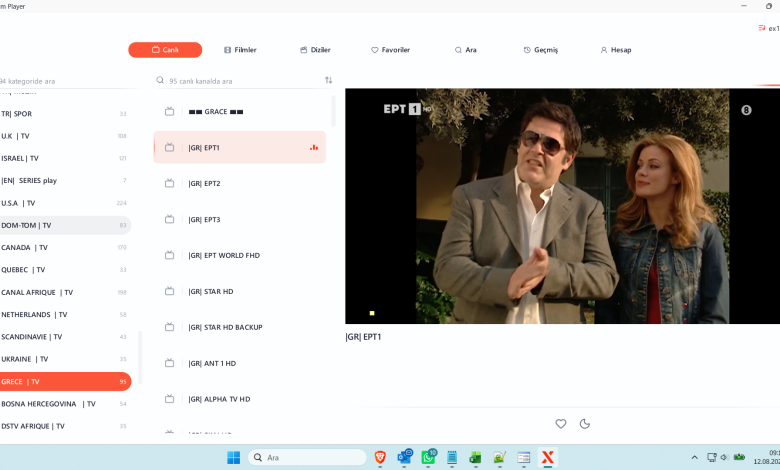Play the |GR| EPT1 channel

click(239, 147)
